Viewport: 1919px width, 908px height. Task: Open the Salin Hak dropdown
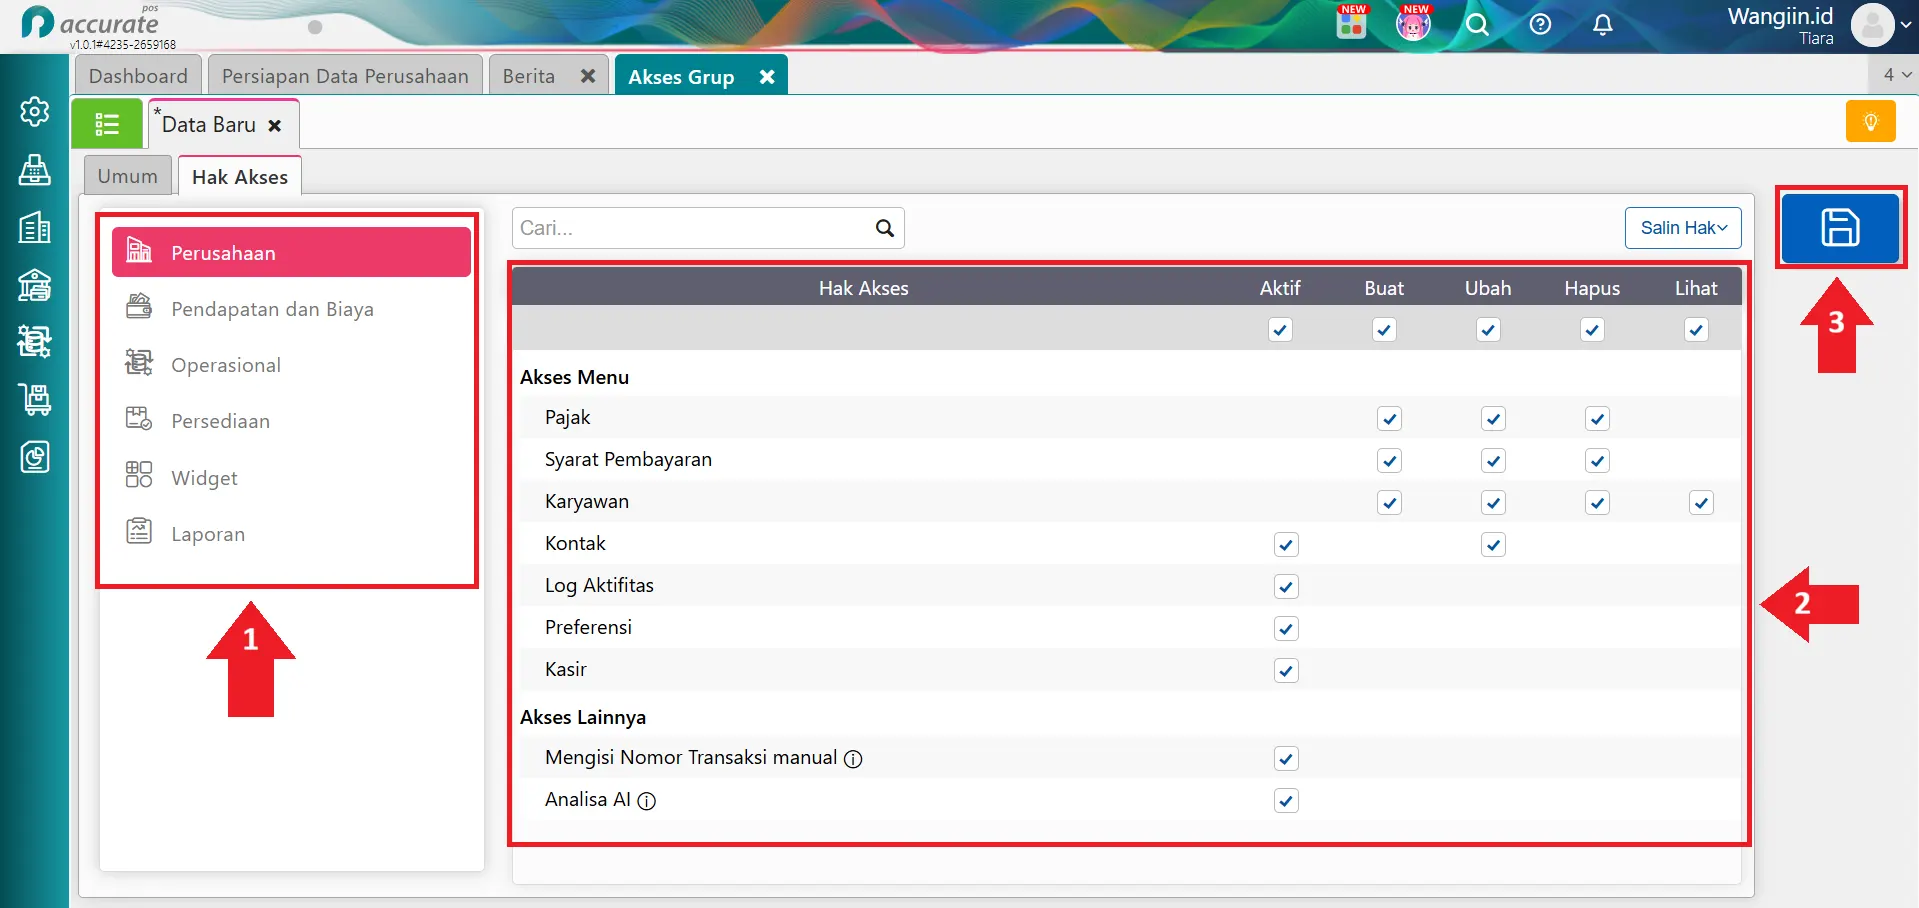(x=1683, y=228)
